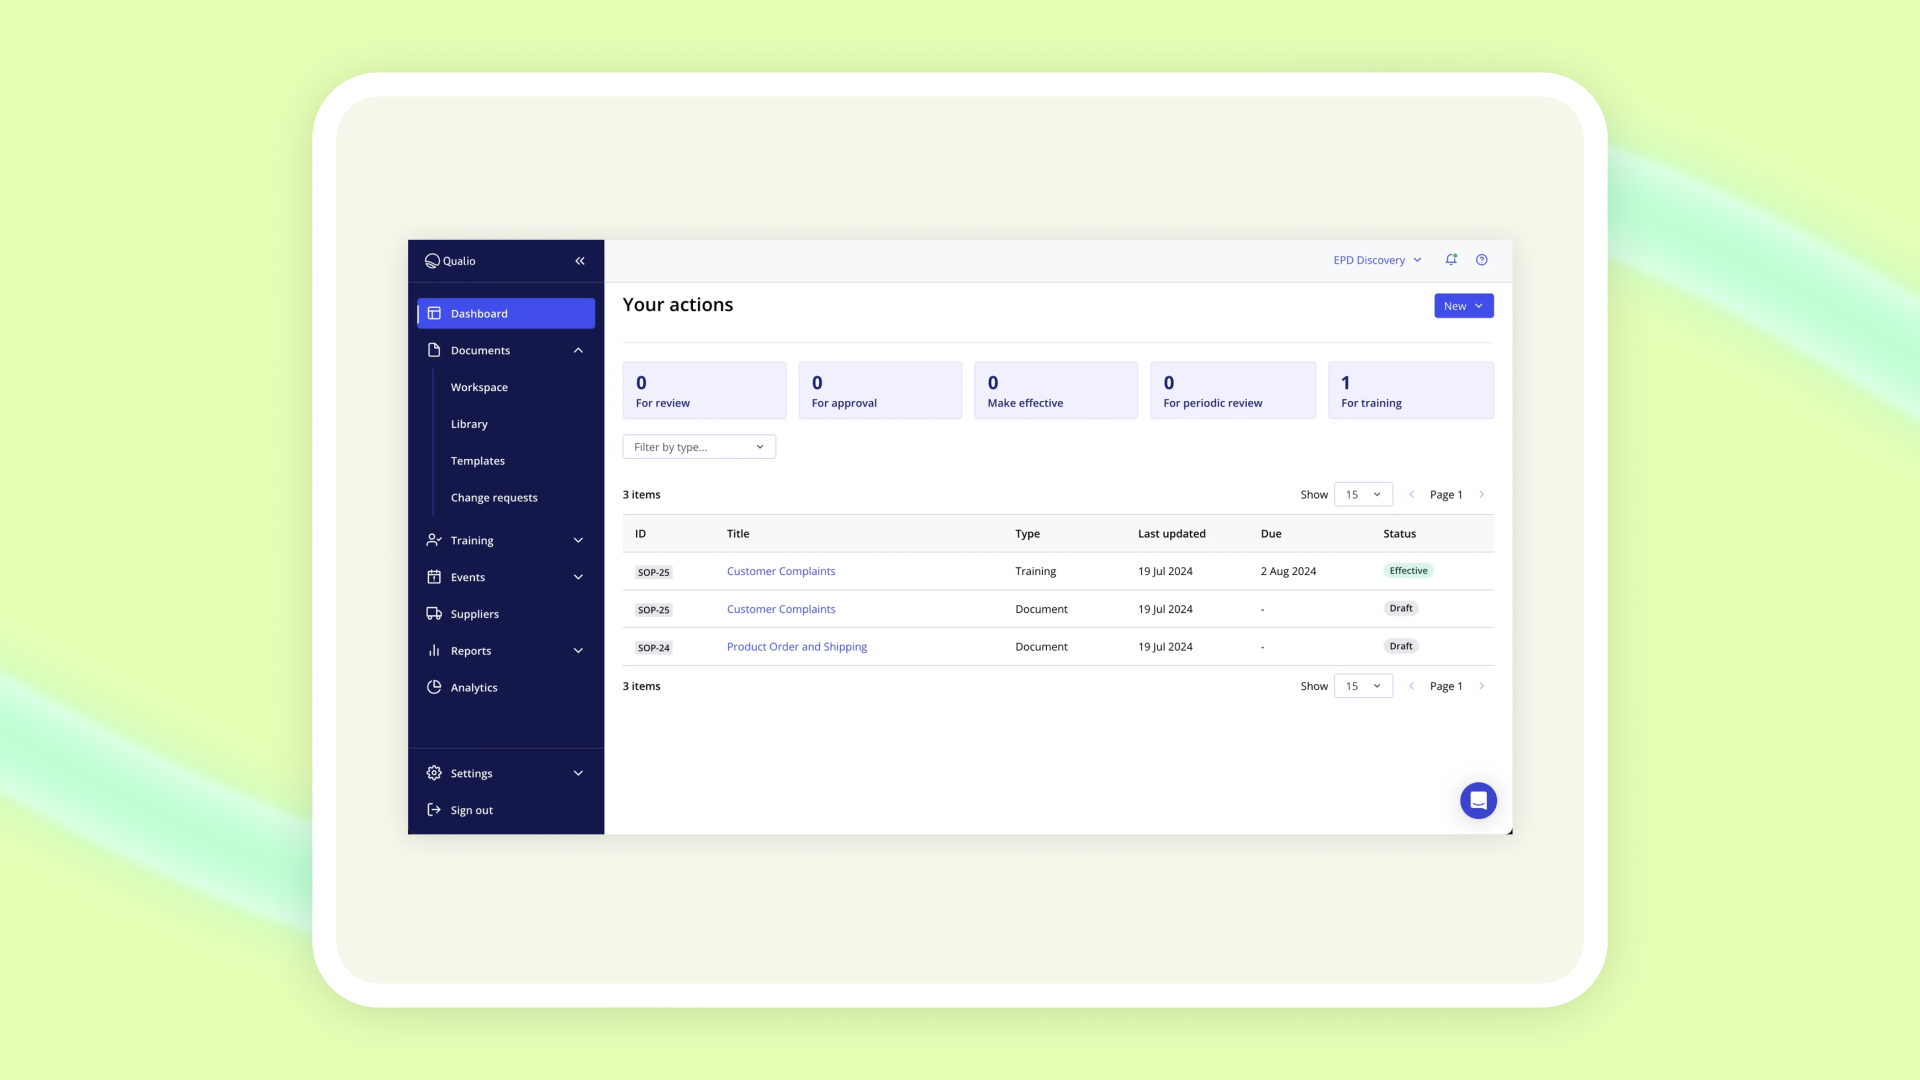The width and height of the screenshot is (1920, 1080).
Task: Open the EPD Discovery workspace dropdown
Action: 1377,260
